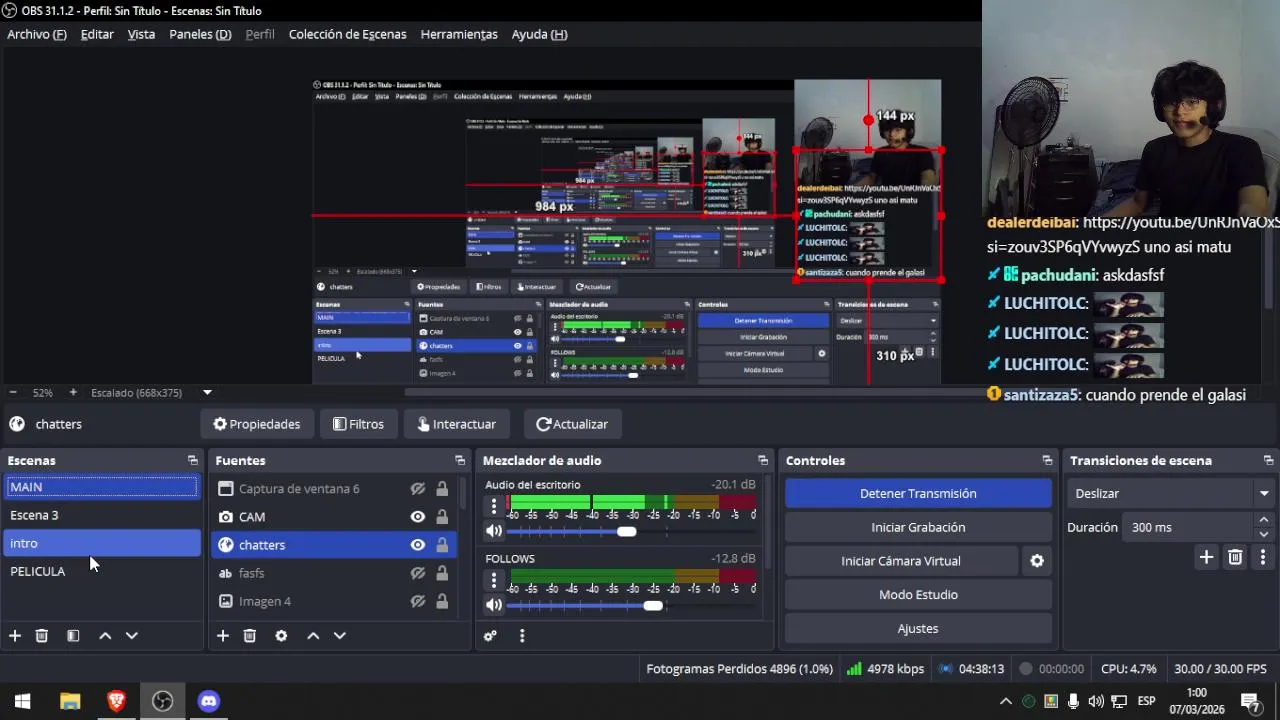Open FOLLOWS channel options dots
Image resolution: width=1280 pixels, height=720 pixels.
coord(493,581)
